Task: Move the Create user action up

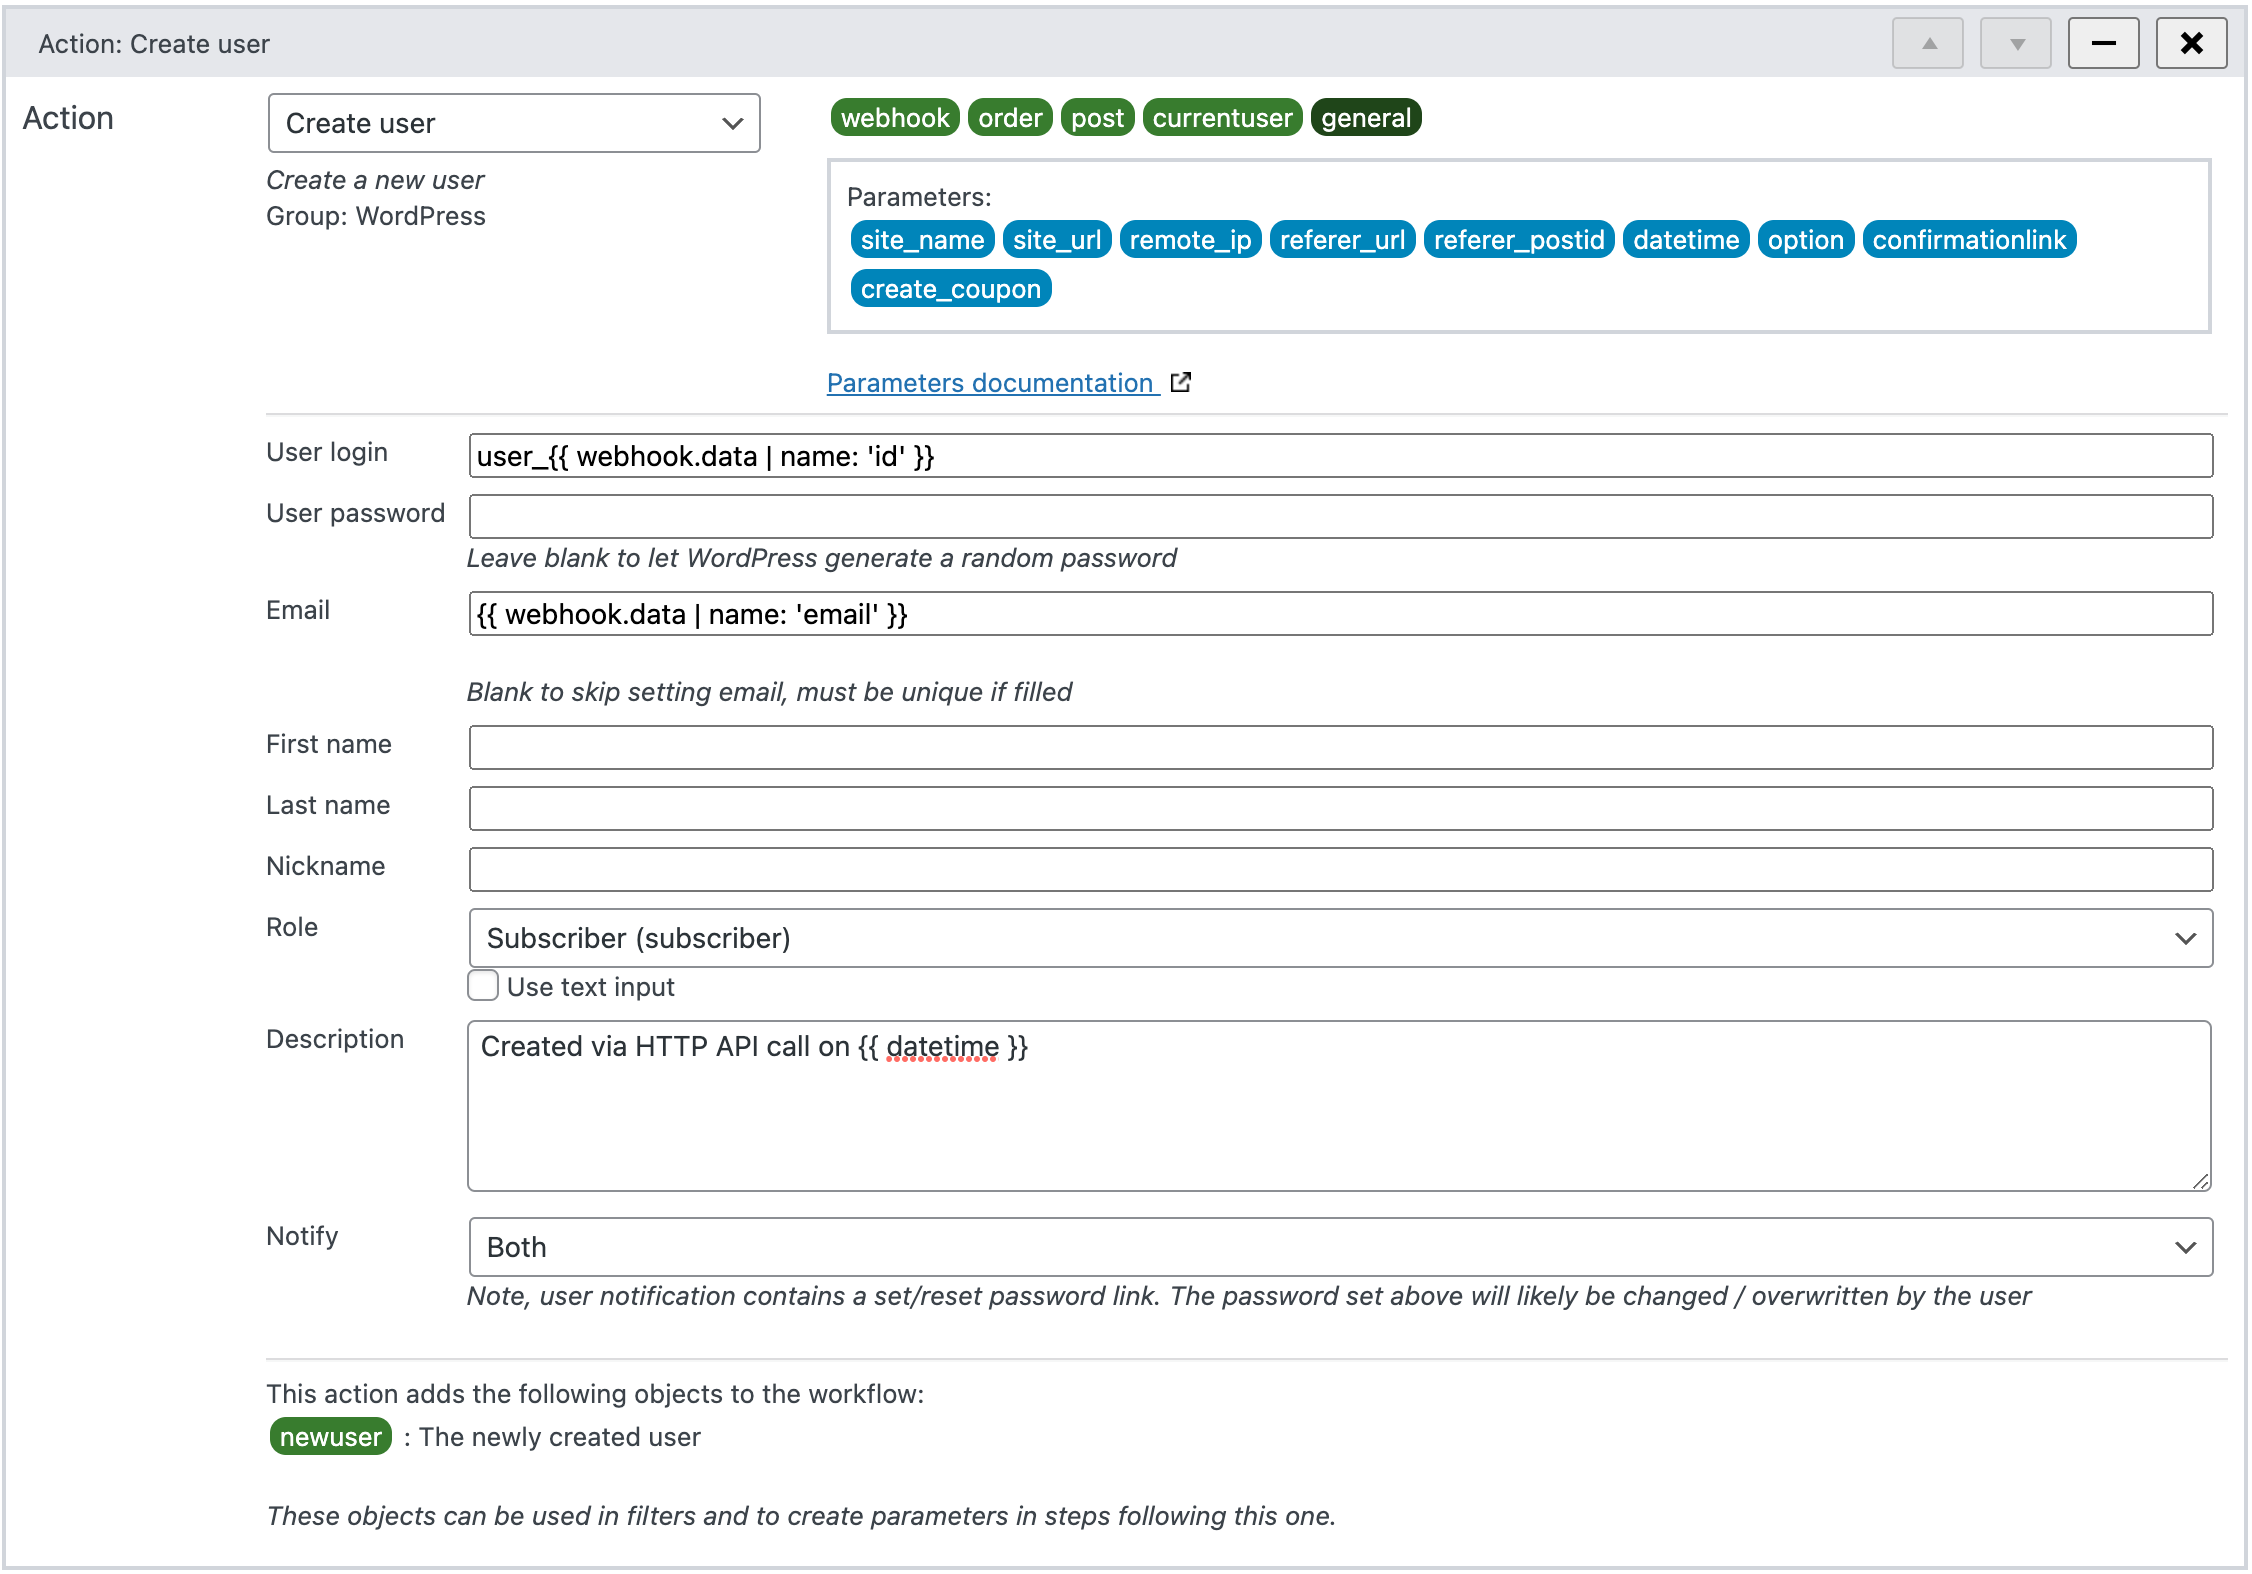Action: [x=1926, y=43]
